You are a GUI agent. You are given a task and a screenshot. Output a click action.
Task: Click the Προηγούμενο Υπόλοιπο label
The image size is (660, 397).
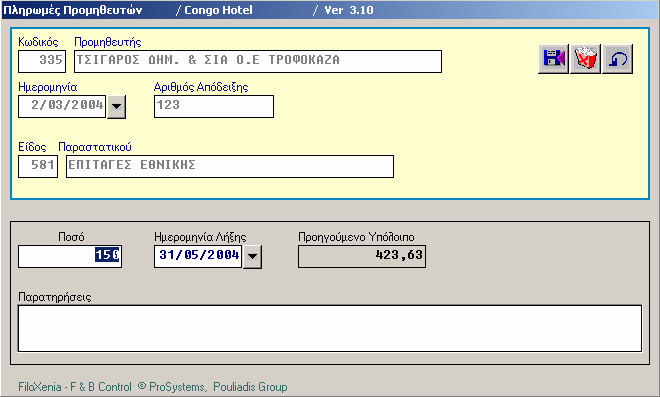pyautogui.click(x=356, y=237)
